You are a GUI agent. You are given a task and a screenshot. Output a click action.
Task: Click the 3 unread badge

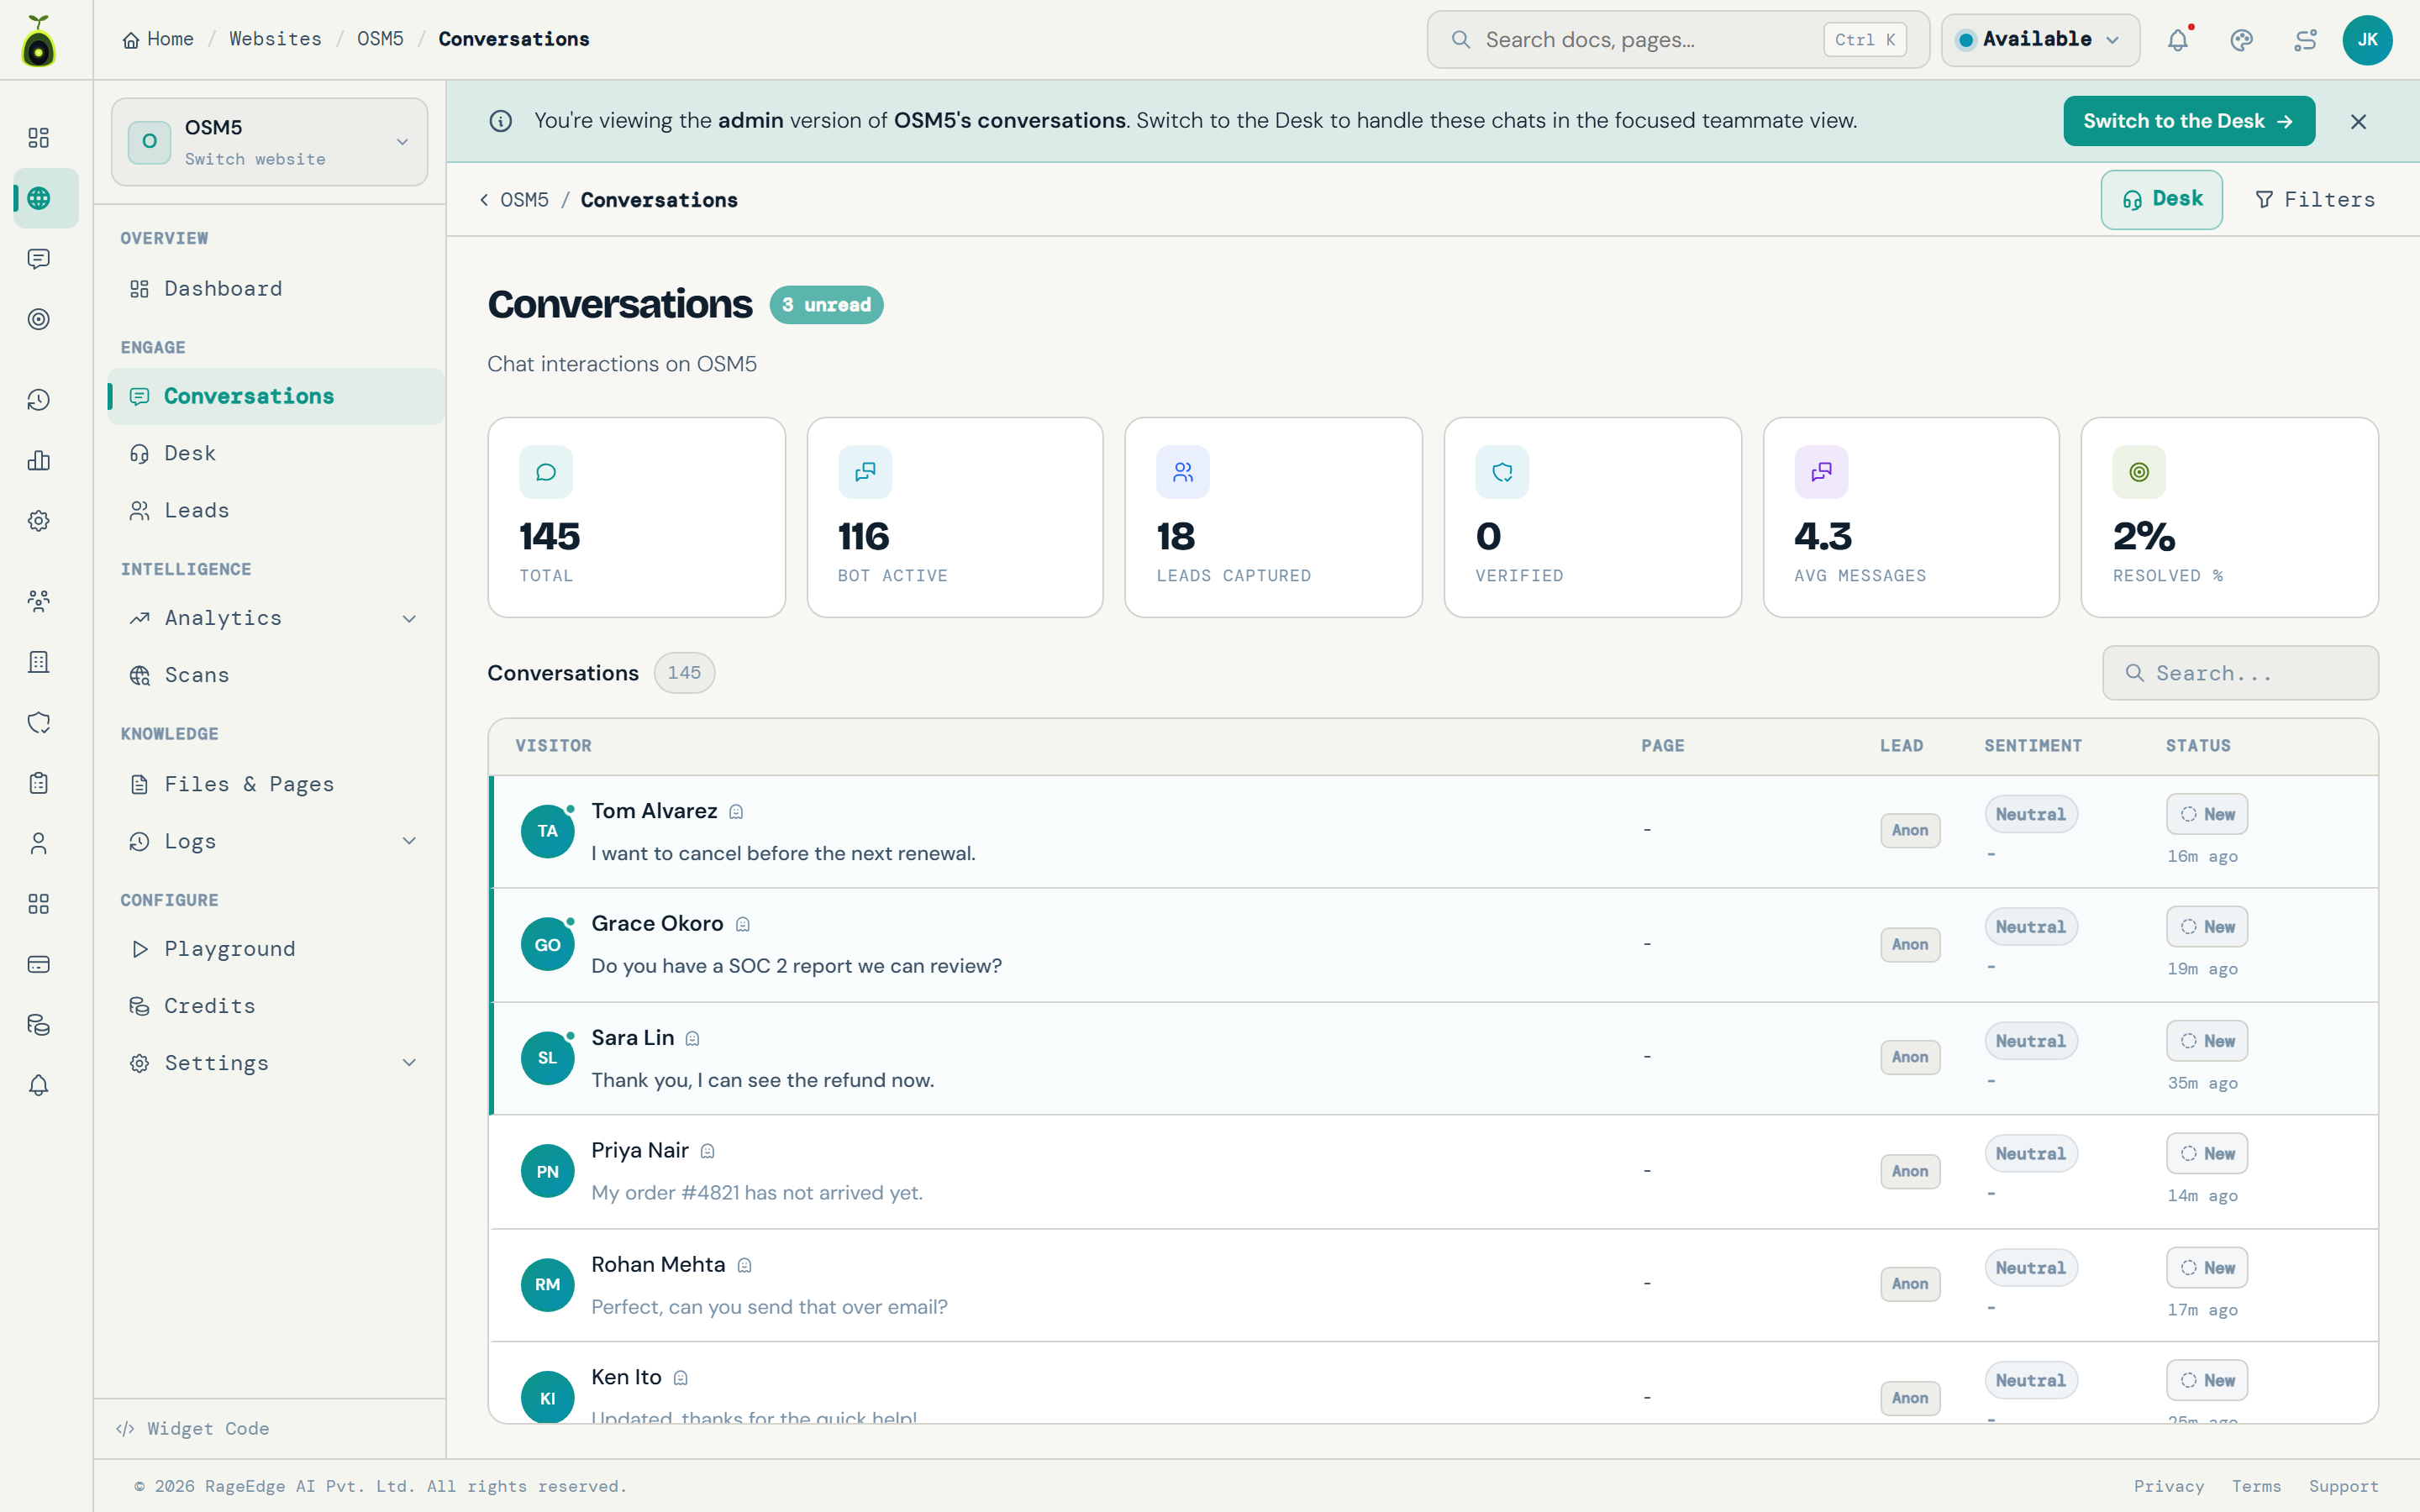pos(826,305)
